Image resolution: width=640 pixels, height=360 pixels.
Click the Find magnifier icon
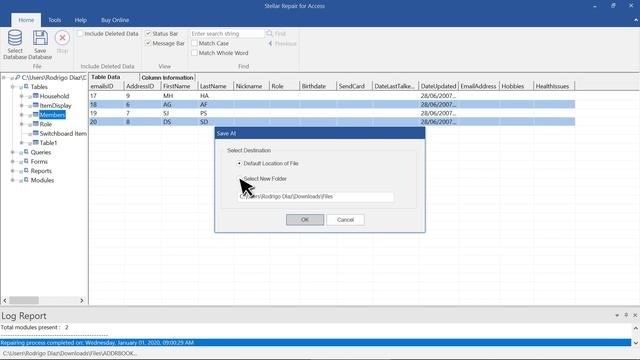(269, 33)
